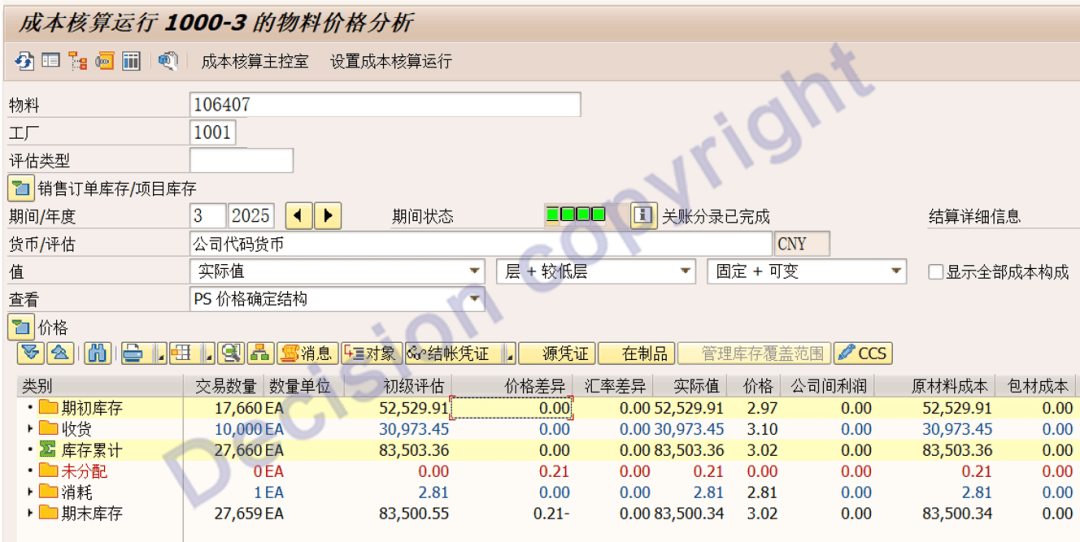Click the 在制品 button
The height and width of the screenshot is (542, 1080).
[636, 353]
